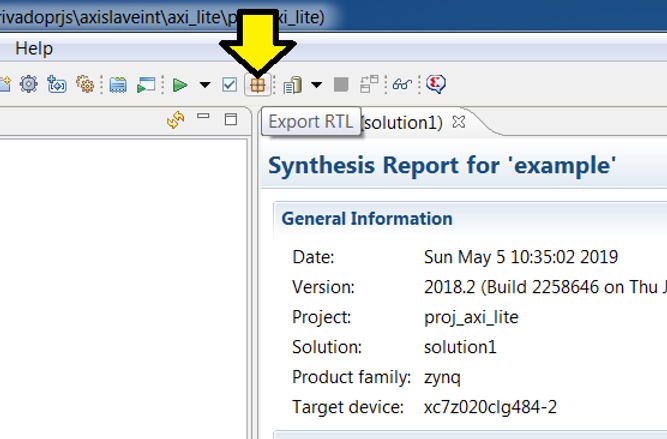This screenshot has width=667, height=439.
Task: Click the Synthesis Report for 'example' heading
Action: 442,165
